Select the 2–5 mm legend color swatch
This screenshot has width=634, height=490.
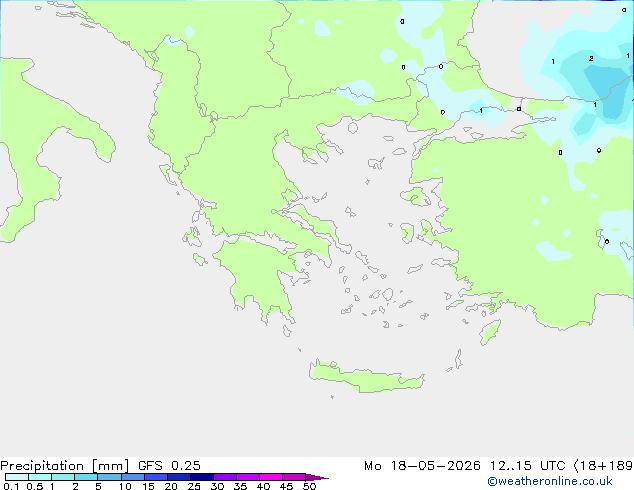tap(86, 477)
